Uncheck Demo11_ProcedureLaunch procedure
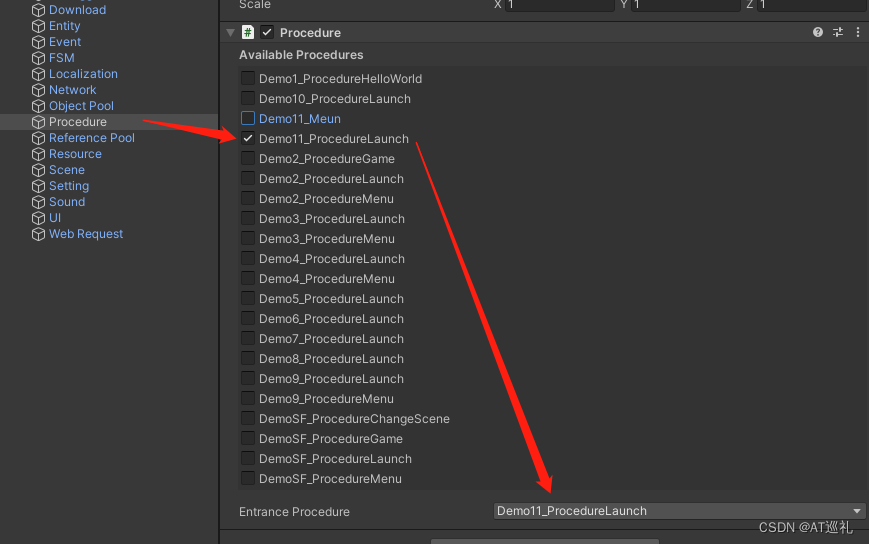The image size is (869, 544). [x=248, y=138]
